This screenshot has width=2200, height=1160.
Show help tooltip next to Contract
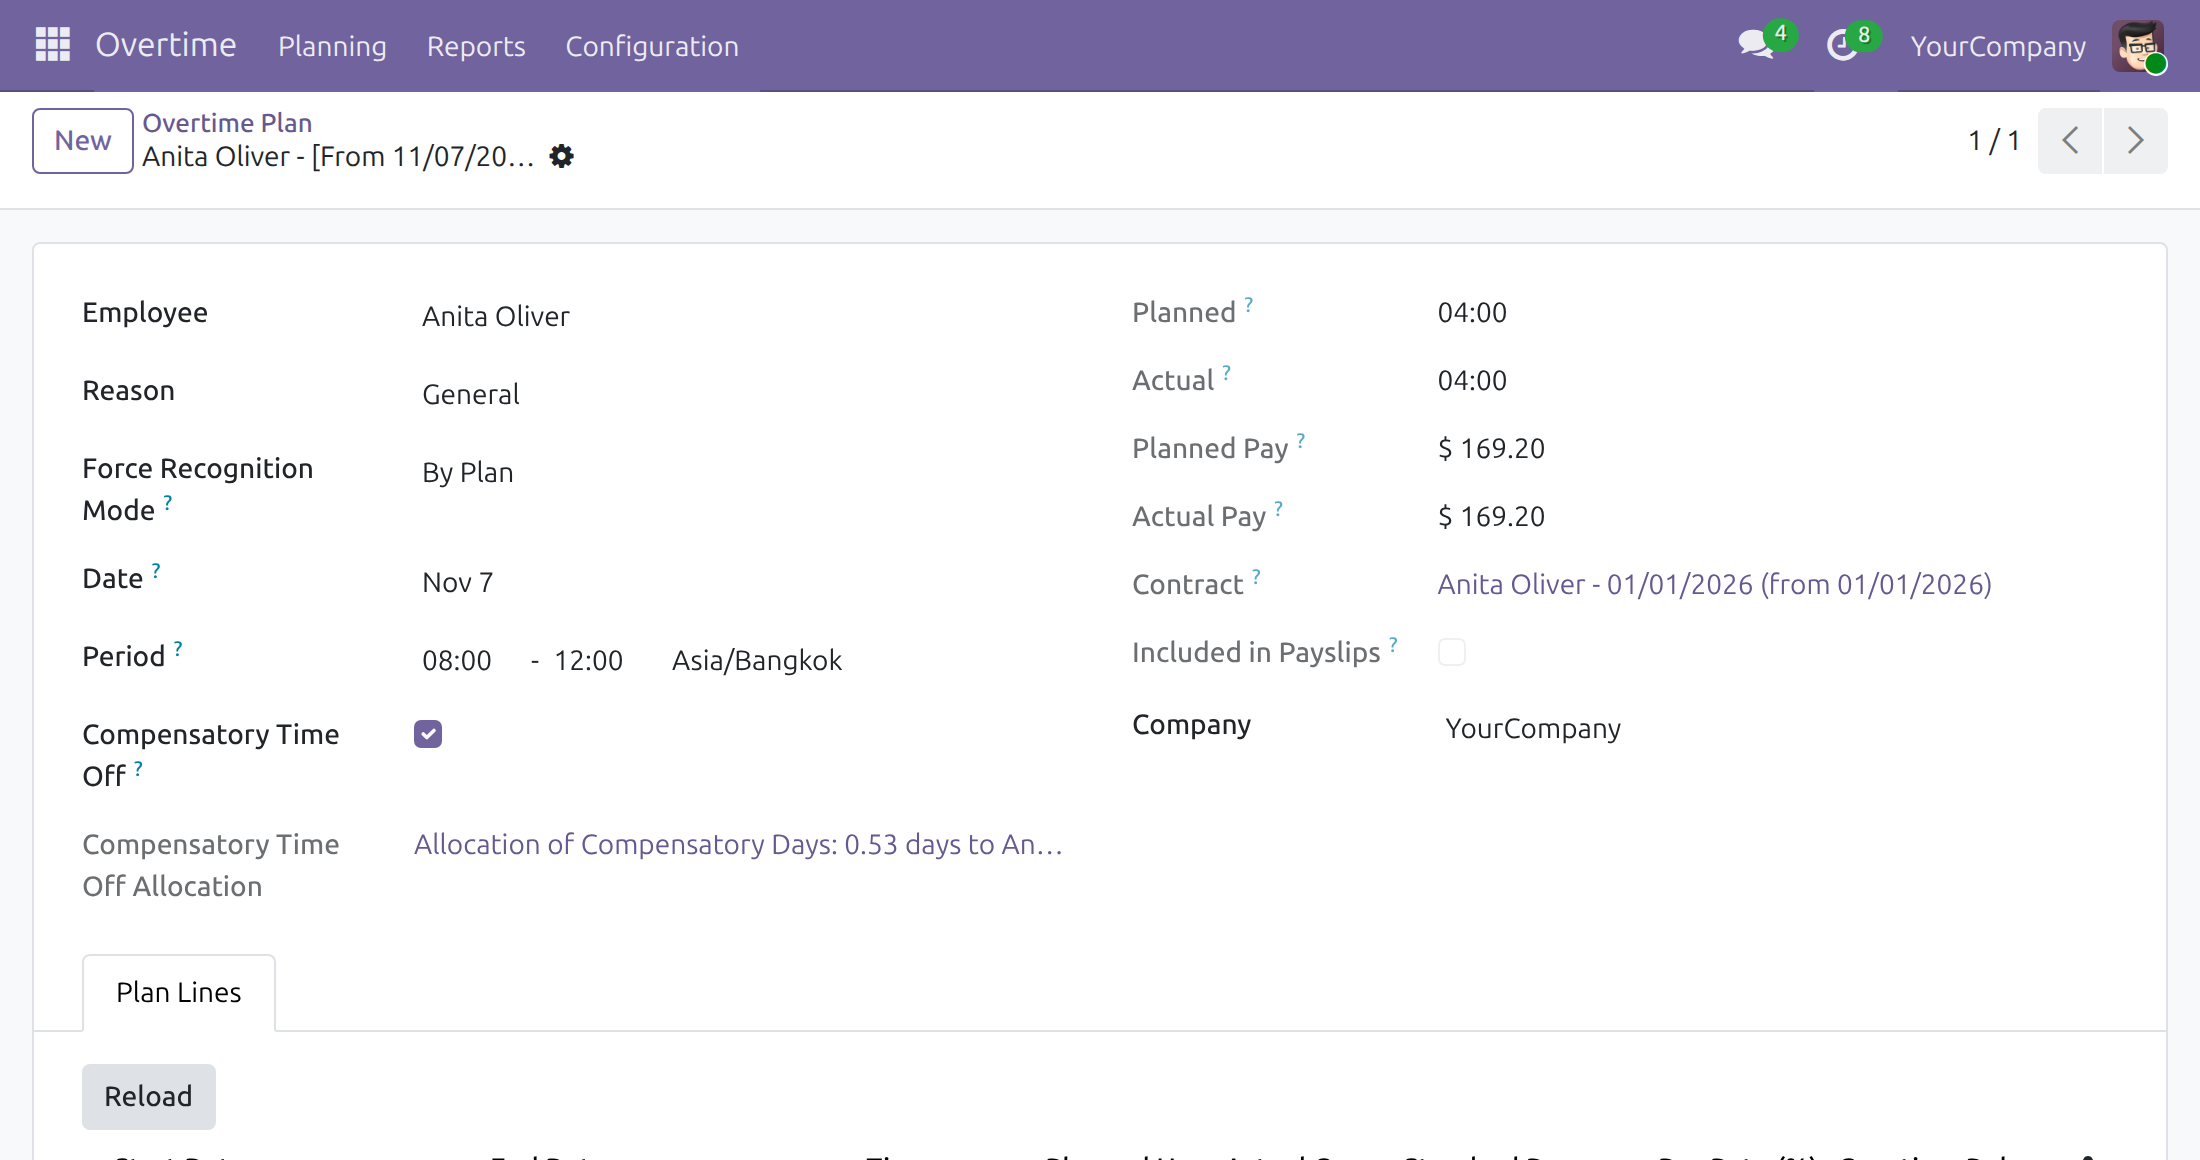(1256, 575)
